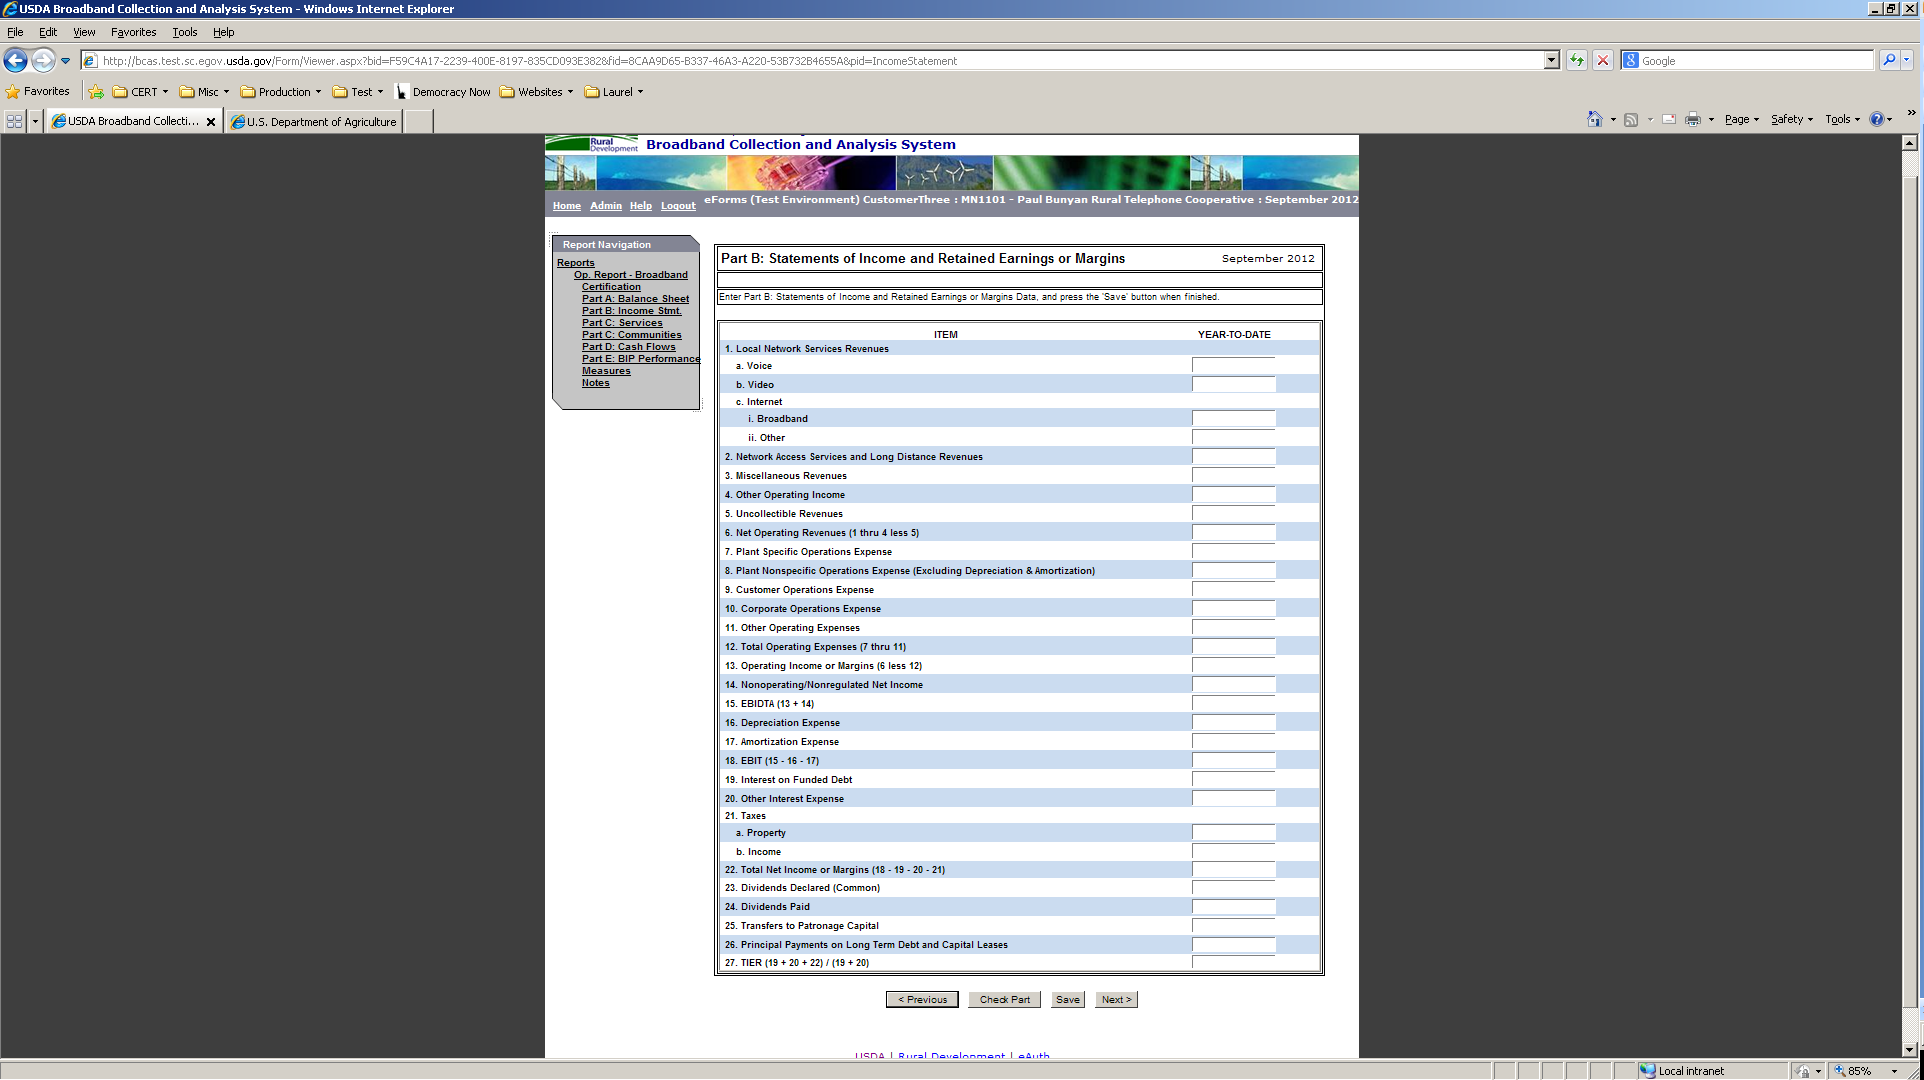
Task: Click the red Stop loading icon
Action: [x=1603, y=61]
